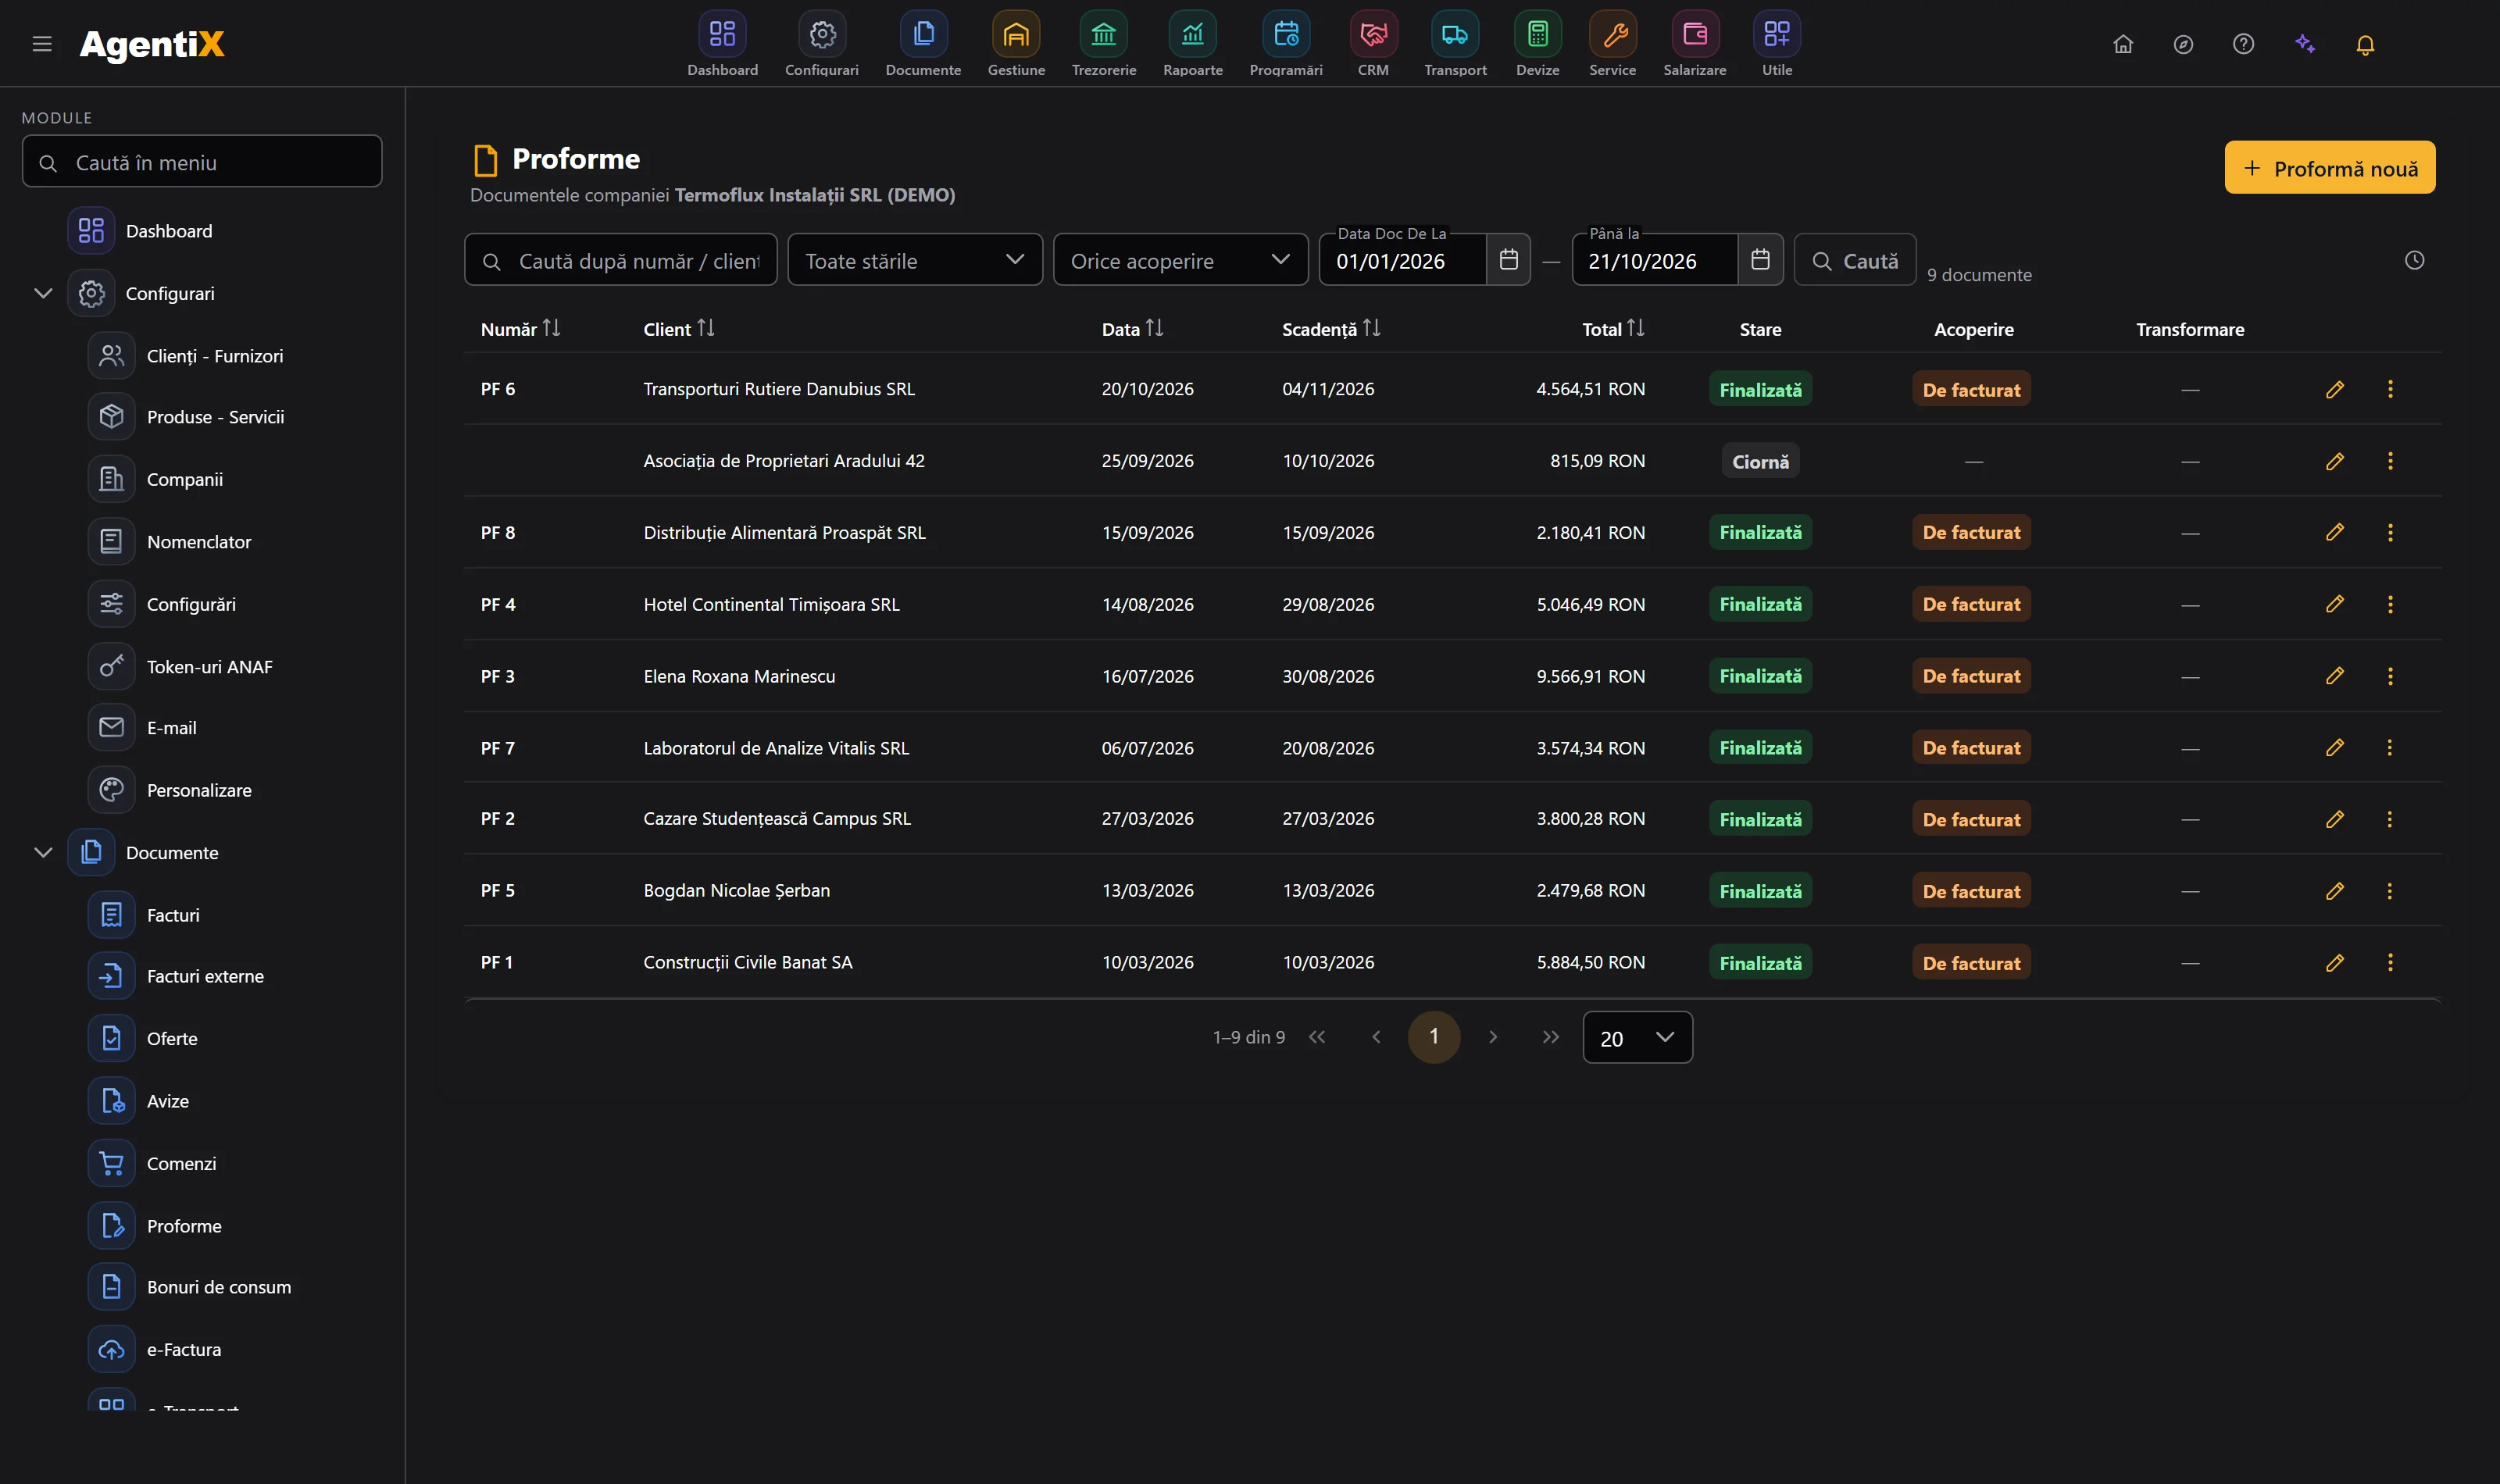Open the Devize calculator icon
The image size is (2500, 1484).
[1537, 35]
